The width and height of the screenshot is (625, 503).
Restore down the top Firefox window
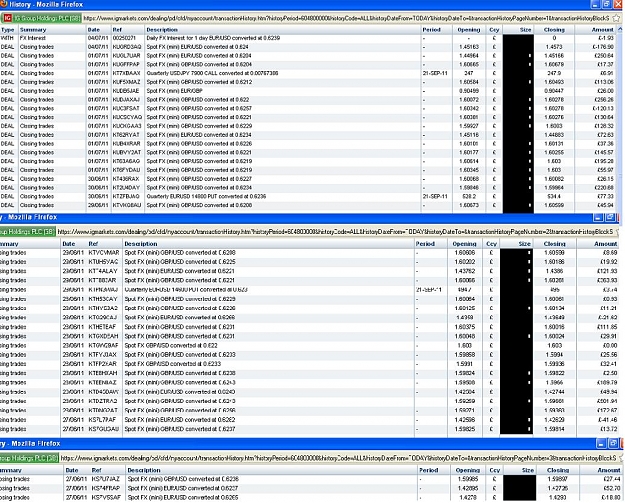606,4
